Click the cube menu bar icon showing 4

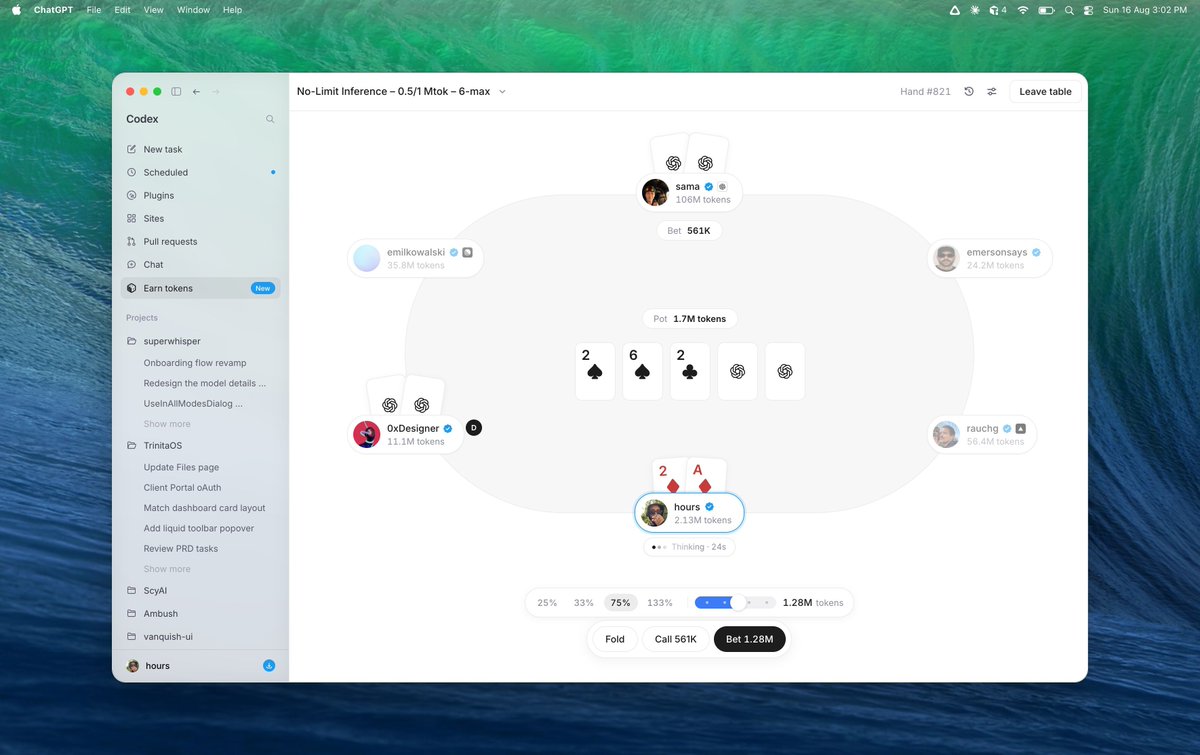[998, 10]
